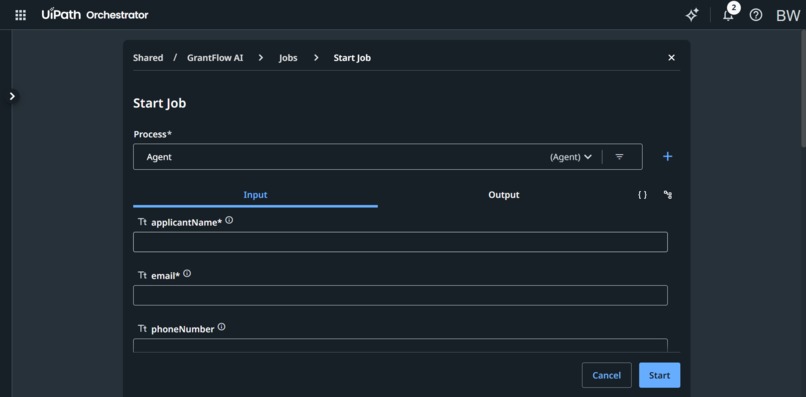Click the Start Job heading
This screenshot has width=806, height=397.
tap(159, 103)
